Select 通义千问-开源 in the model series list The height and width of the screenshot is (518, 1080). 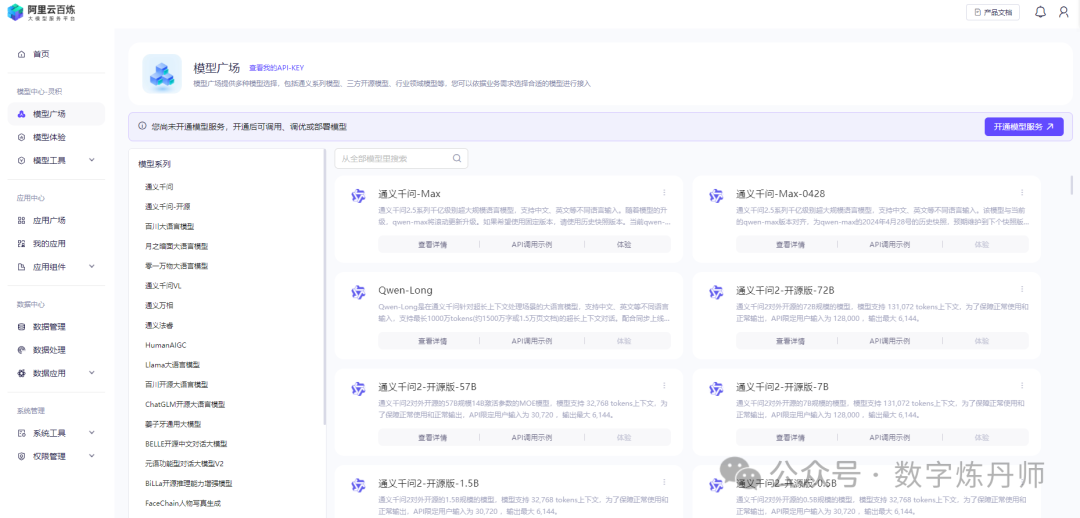click(168, 207)
